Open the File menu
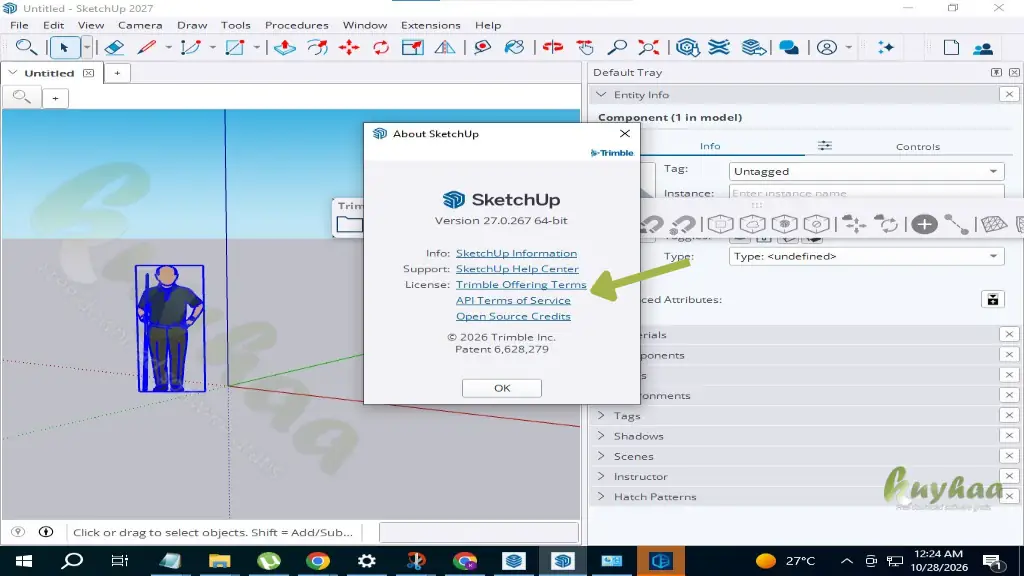1024x576 pixels. coord(19,25)
